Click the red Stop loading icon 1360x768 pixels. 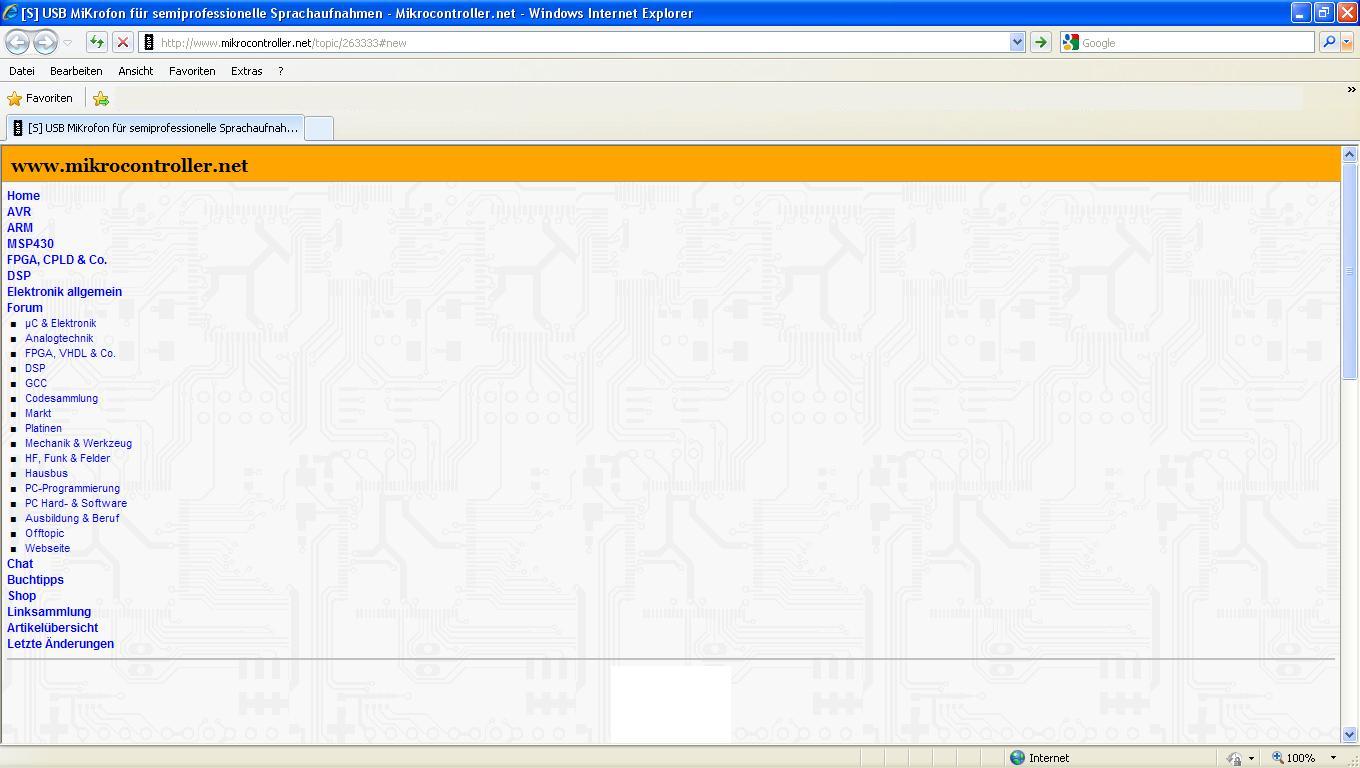[122, 42]
